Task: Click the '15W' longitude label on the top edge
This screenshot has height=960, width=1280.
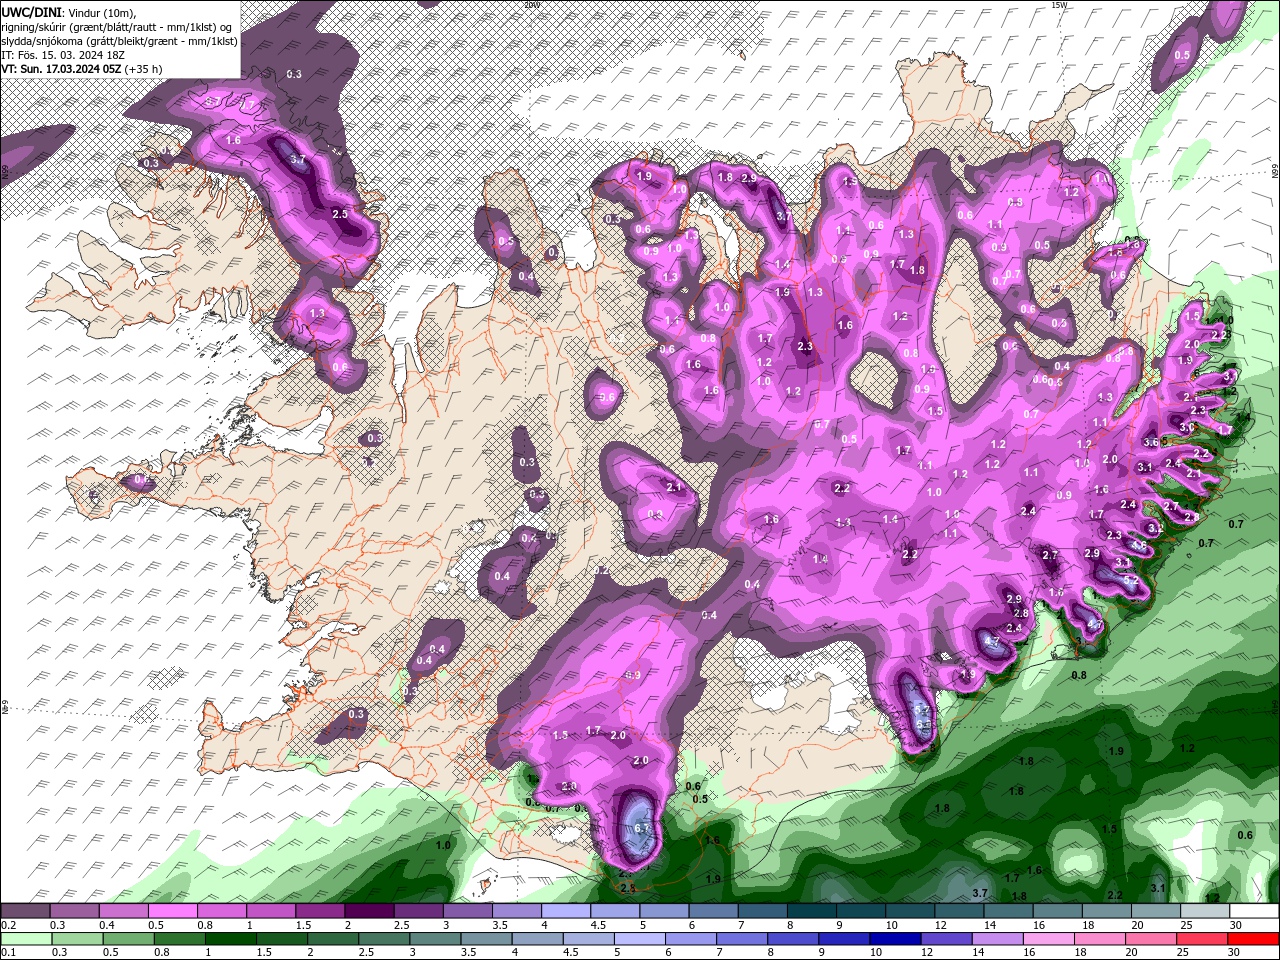Action: click(1059, 4)
